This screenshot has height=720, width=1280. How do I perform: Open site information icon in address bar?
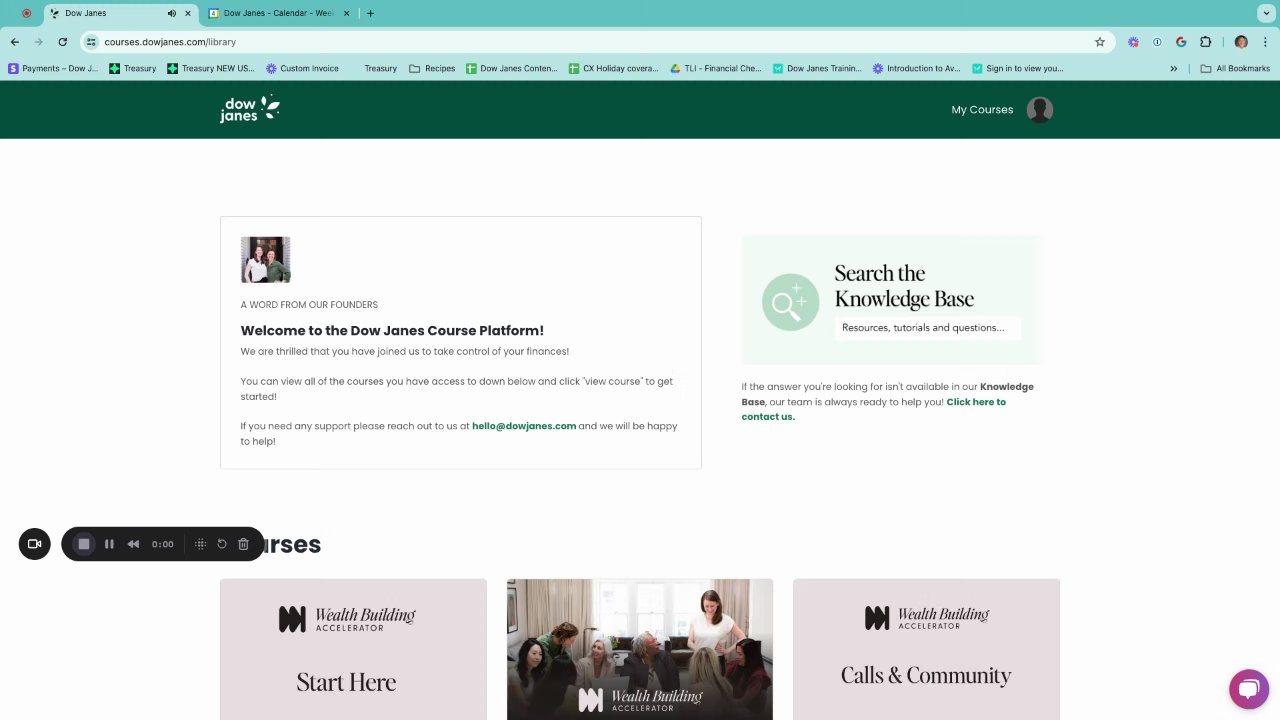tap(92, 42)
